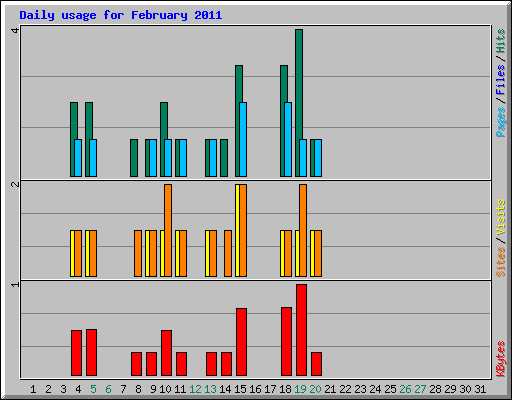Select day label 23 on the x-axis
Viewport: 512px width, 400px height.
click(x=360, y=389)
